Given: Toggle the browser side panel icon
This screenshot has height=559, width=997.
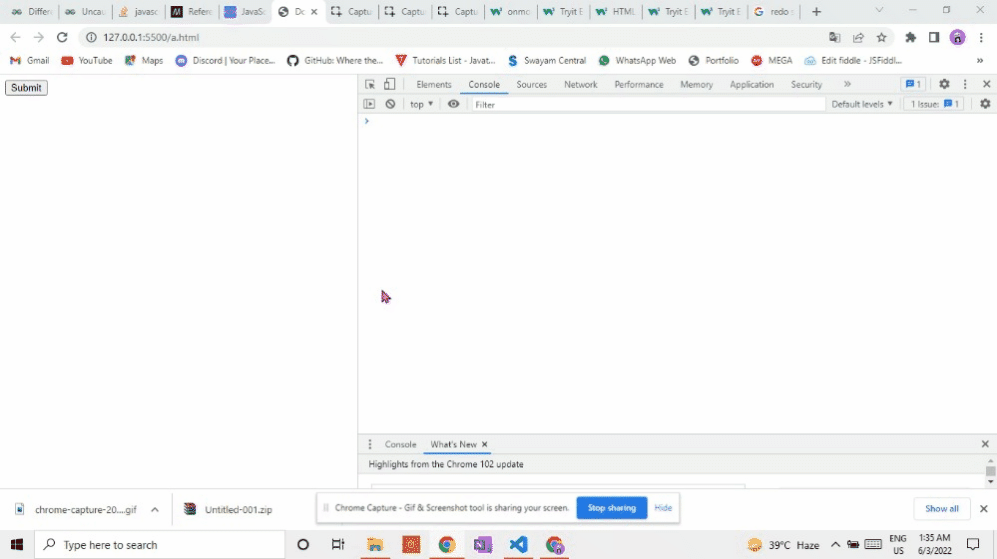Looking at the screenshot, I should pos(934,38).
